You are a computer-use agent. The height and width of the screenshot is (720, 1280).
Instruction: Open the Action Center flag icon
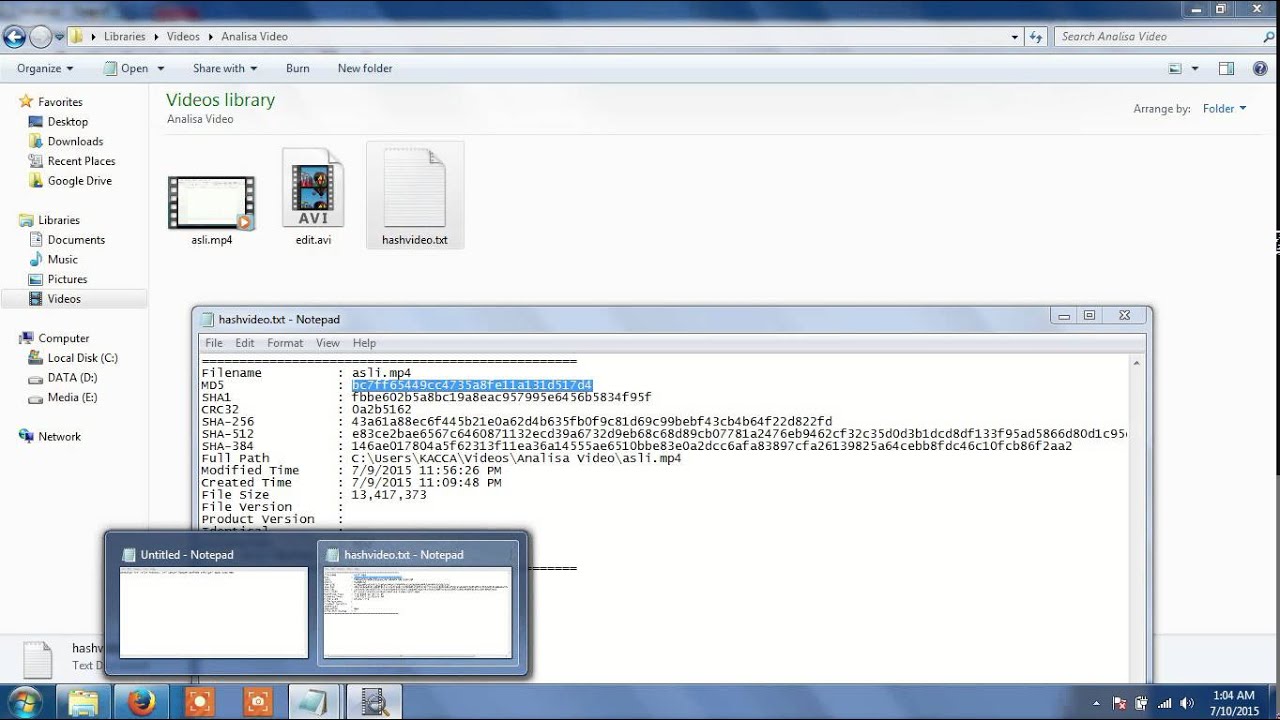point(1119,703)
